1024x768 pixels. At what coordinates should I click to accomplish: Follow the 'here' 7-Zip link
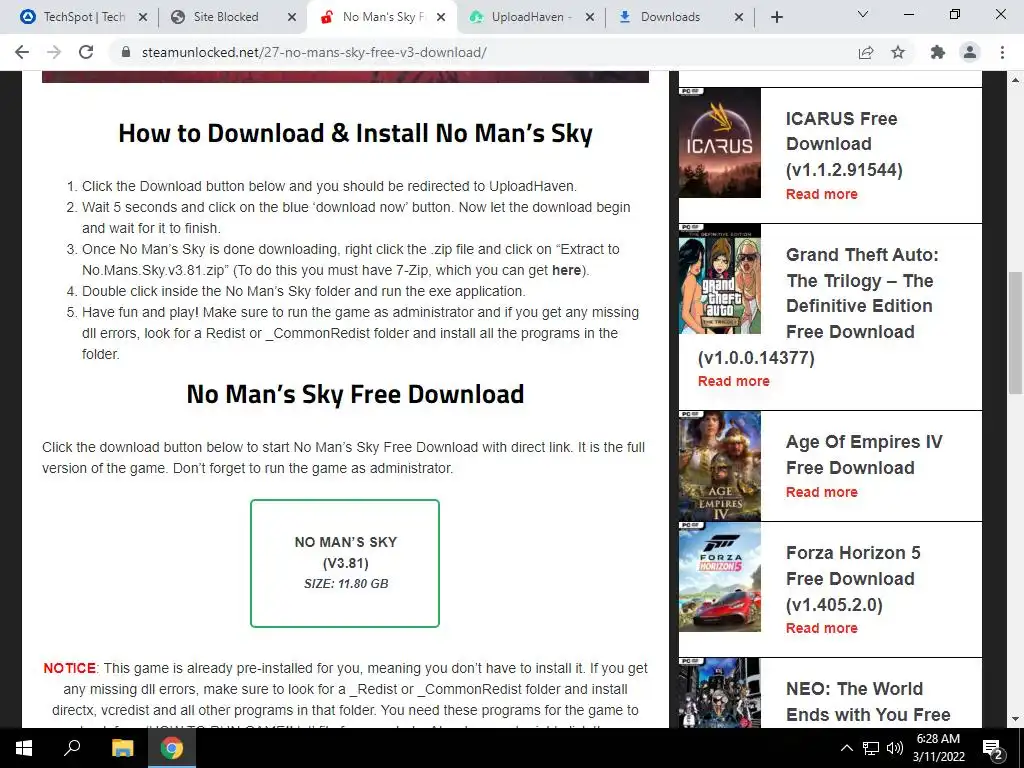[x=566, y=270]
